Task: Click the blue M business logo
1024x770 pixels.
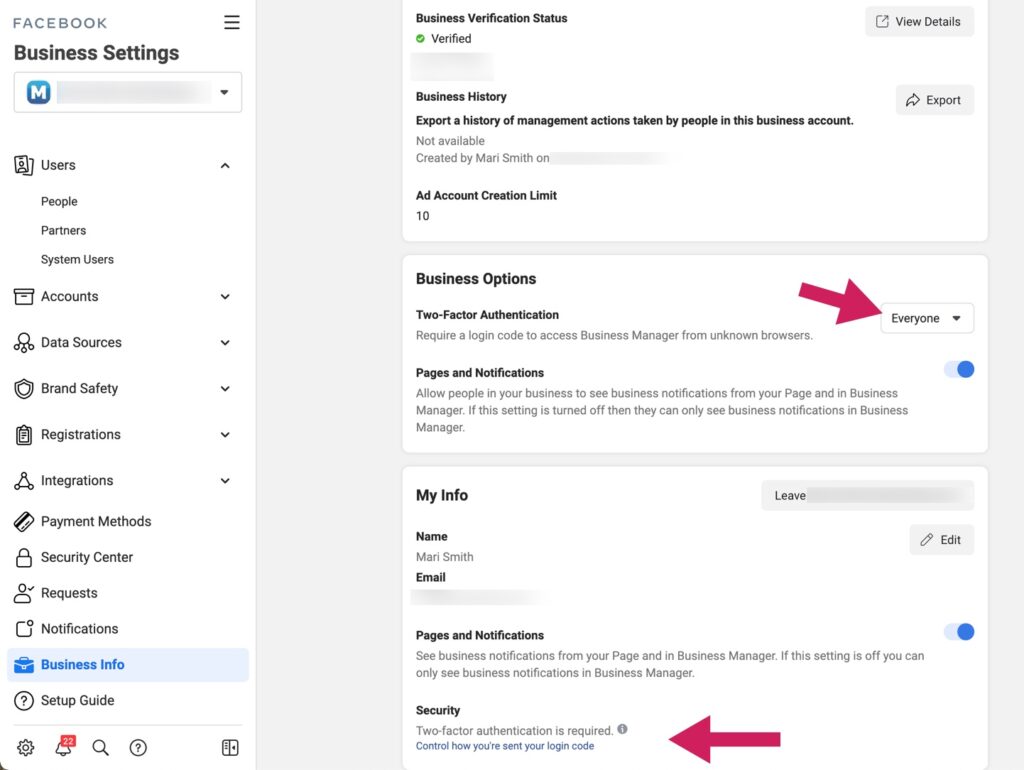Action: click(39, 92)
